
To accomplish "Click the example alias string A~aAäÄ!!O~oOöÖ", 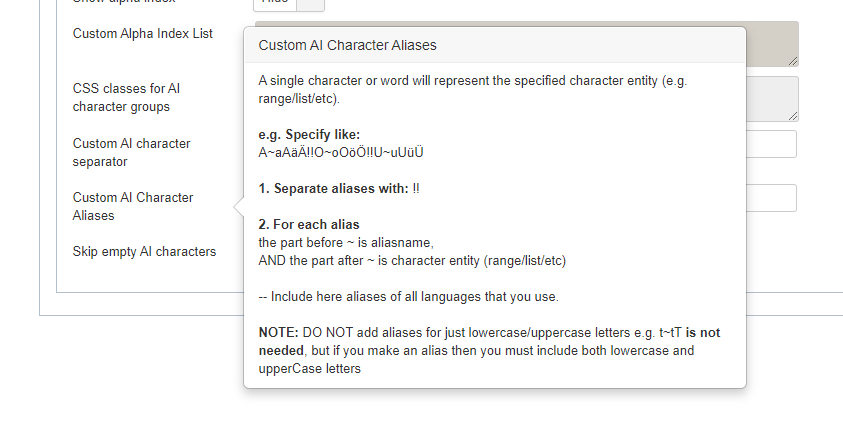I will pyautogui.click(x=341, y=153).
